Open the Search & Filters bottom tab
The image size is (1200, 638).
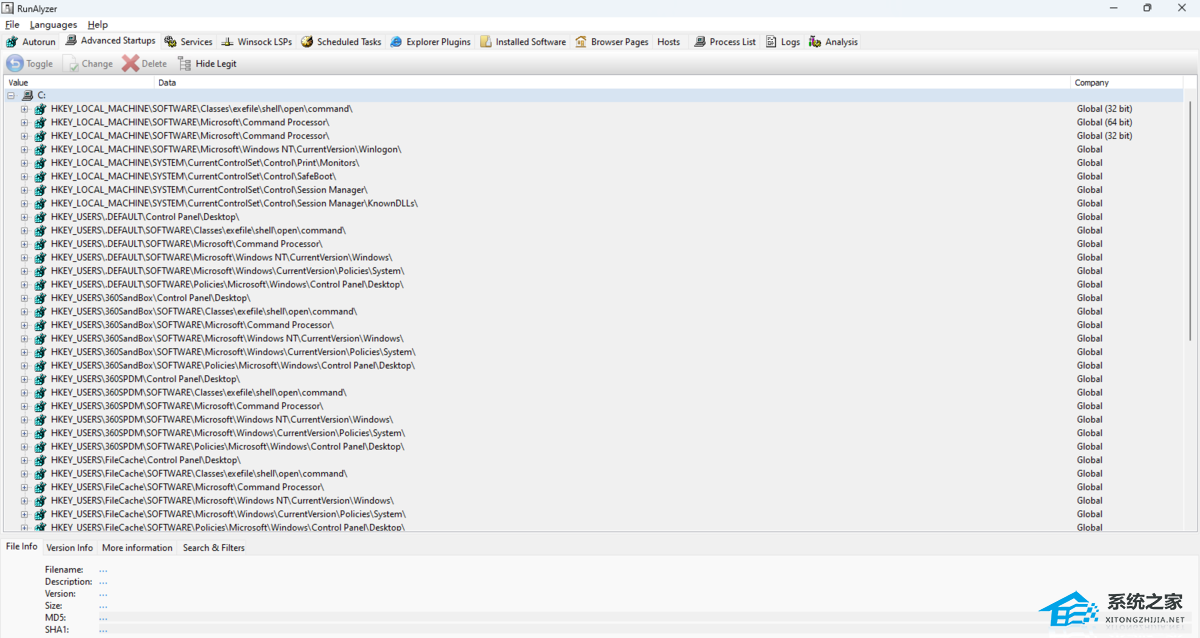tap(214, 548)
